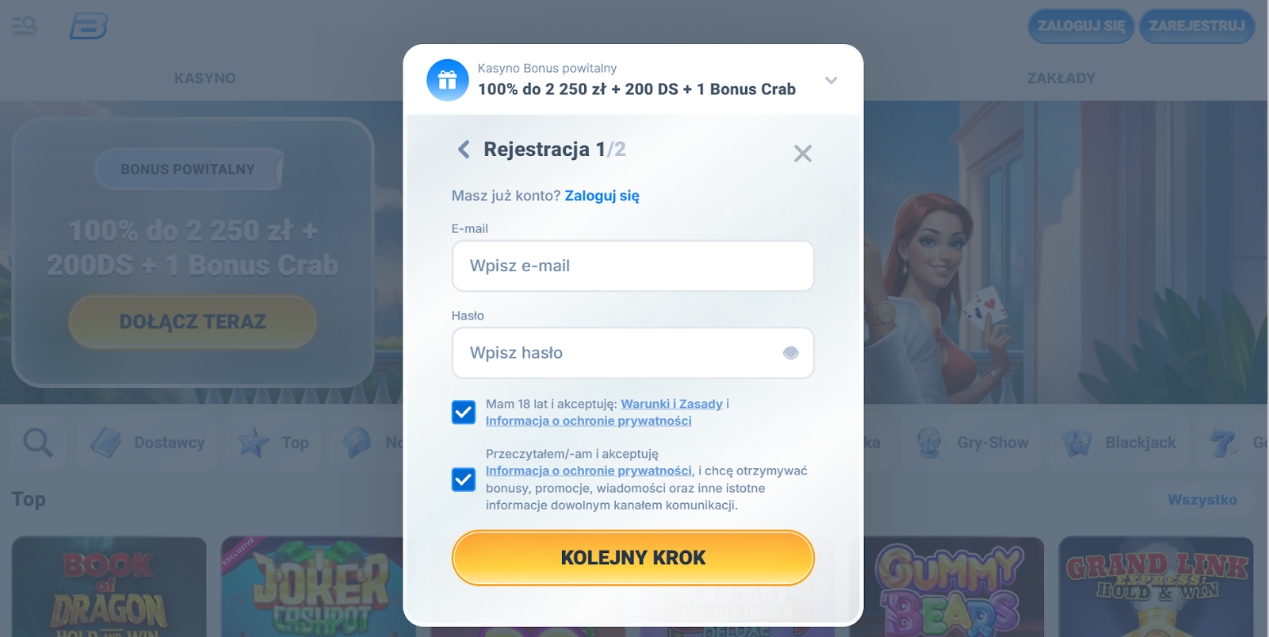Open the game search magnifier icon
Viewport: 1269px width, 637px height.
38,442
